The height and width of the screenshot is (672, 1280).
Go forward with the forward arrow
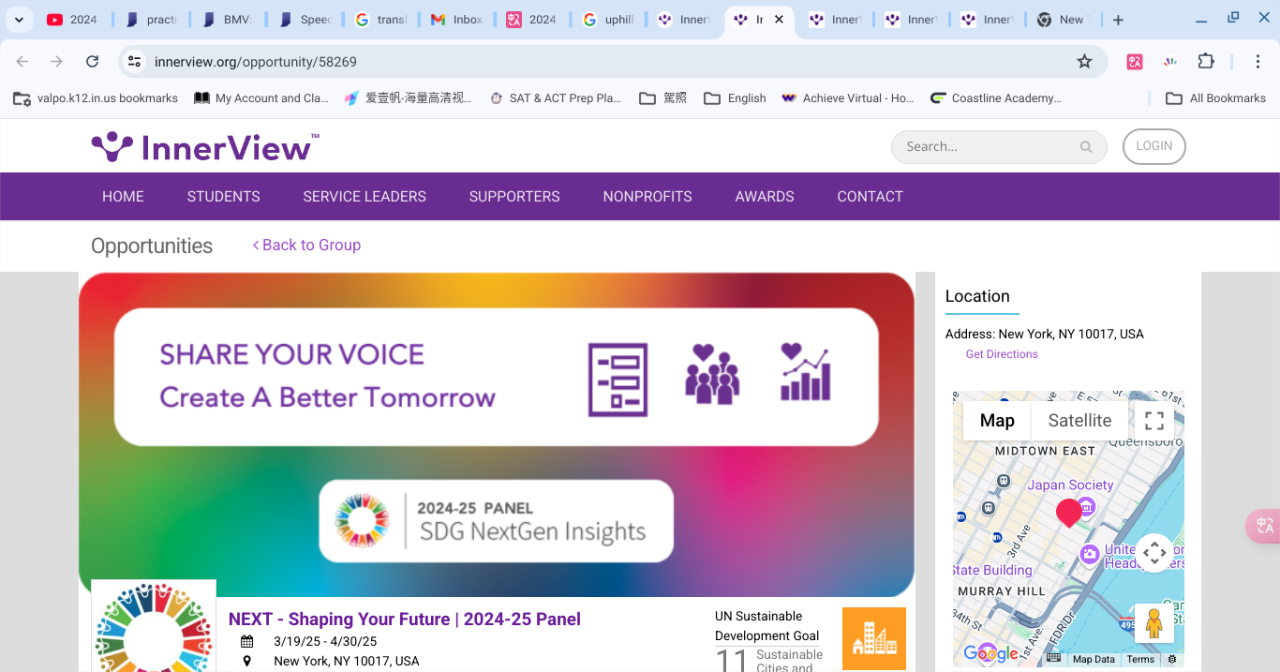pos(57,61)
